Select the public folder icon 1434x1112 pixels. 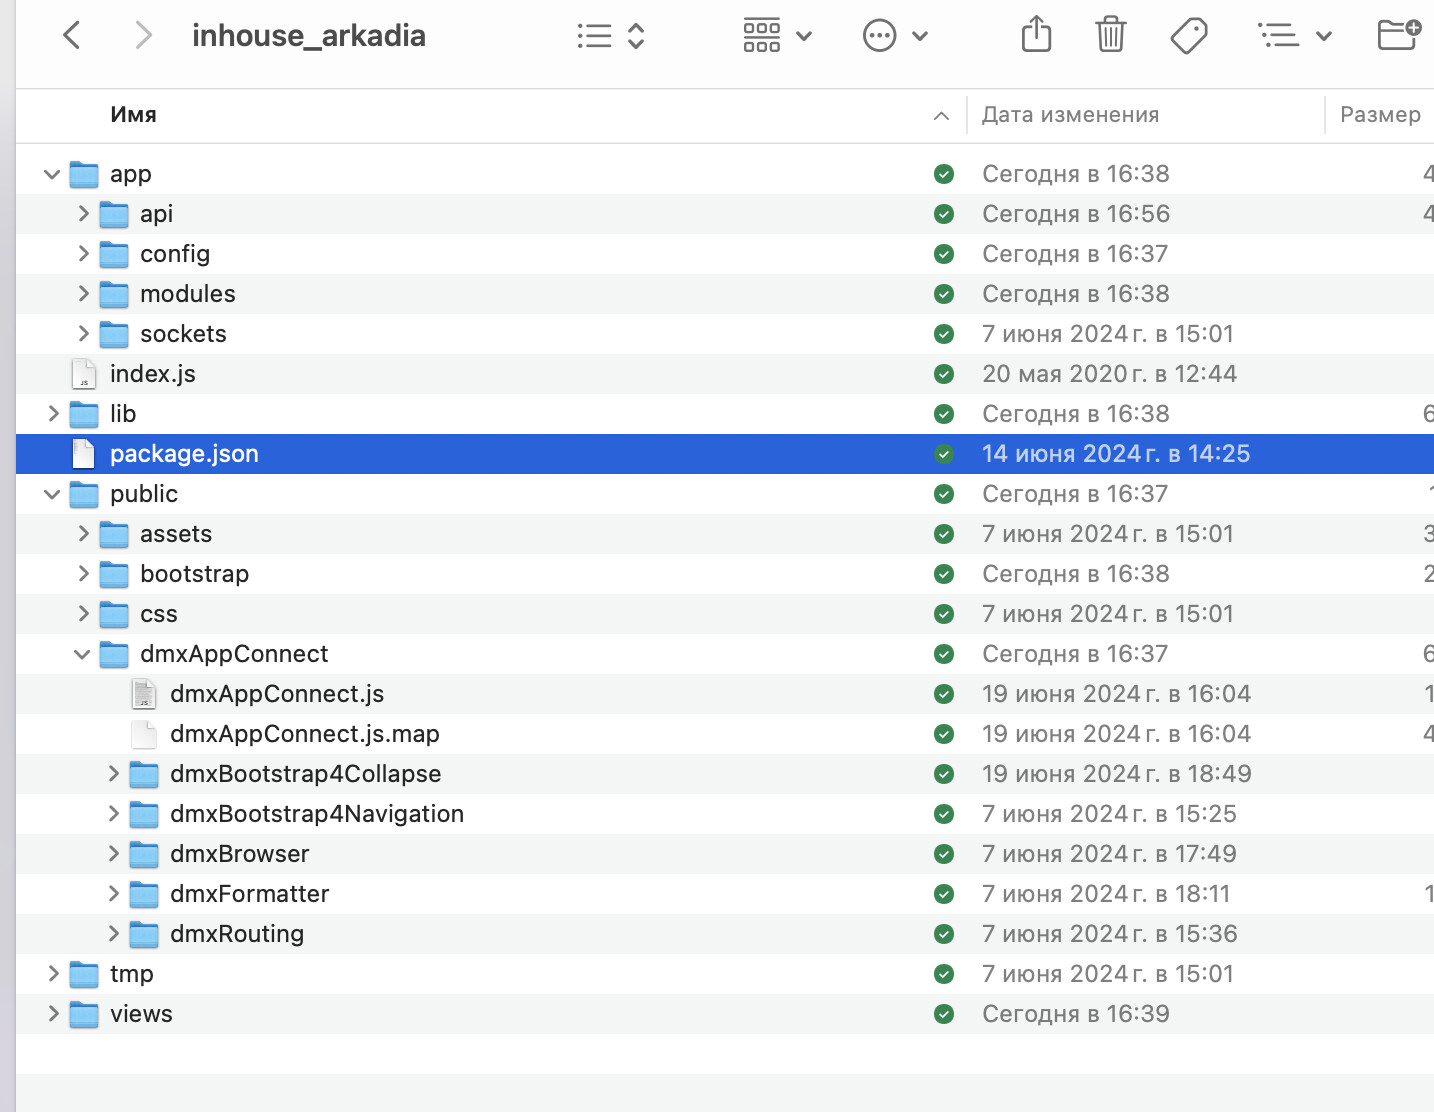(84, 494)
